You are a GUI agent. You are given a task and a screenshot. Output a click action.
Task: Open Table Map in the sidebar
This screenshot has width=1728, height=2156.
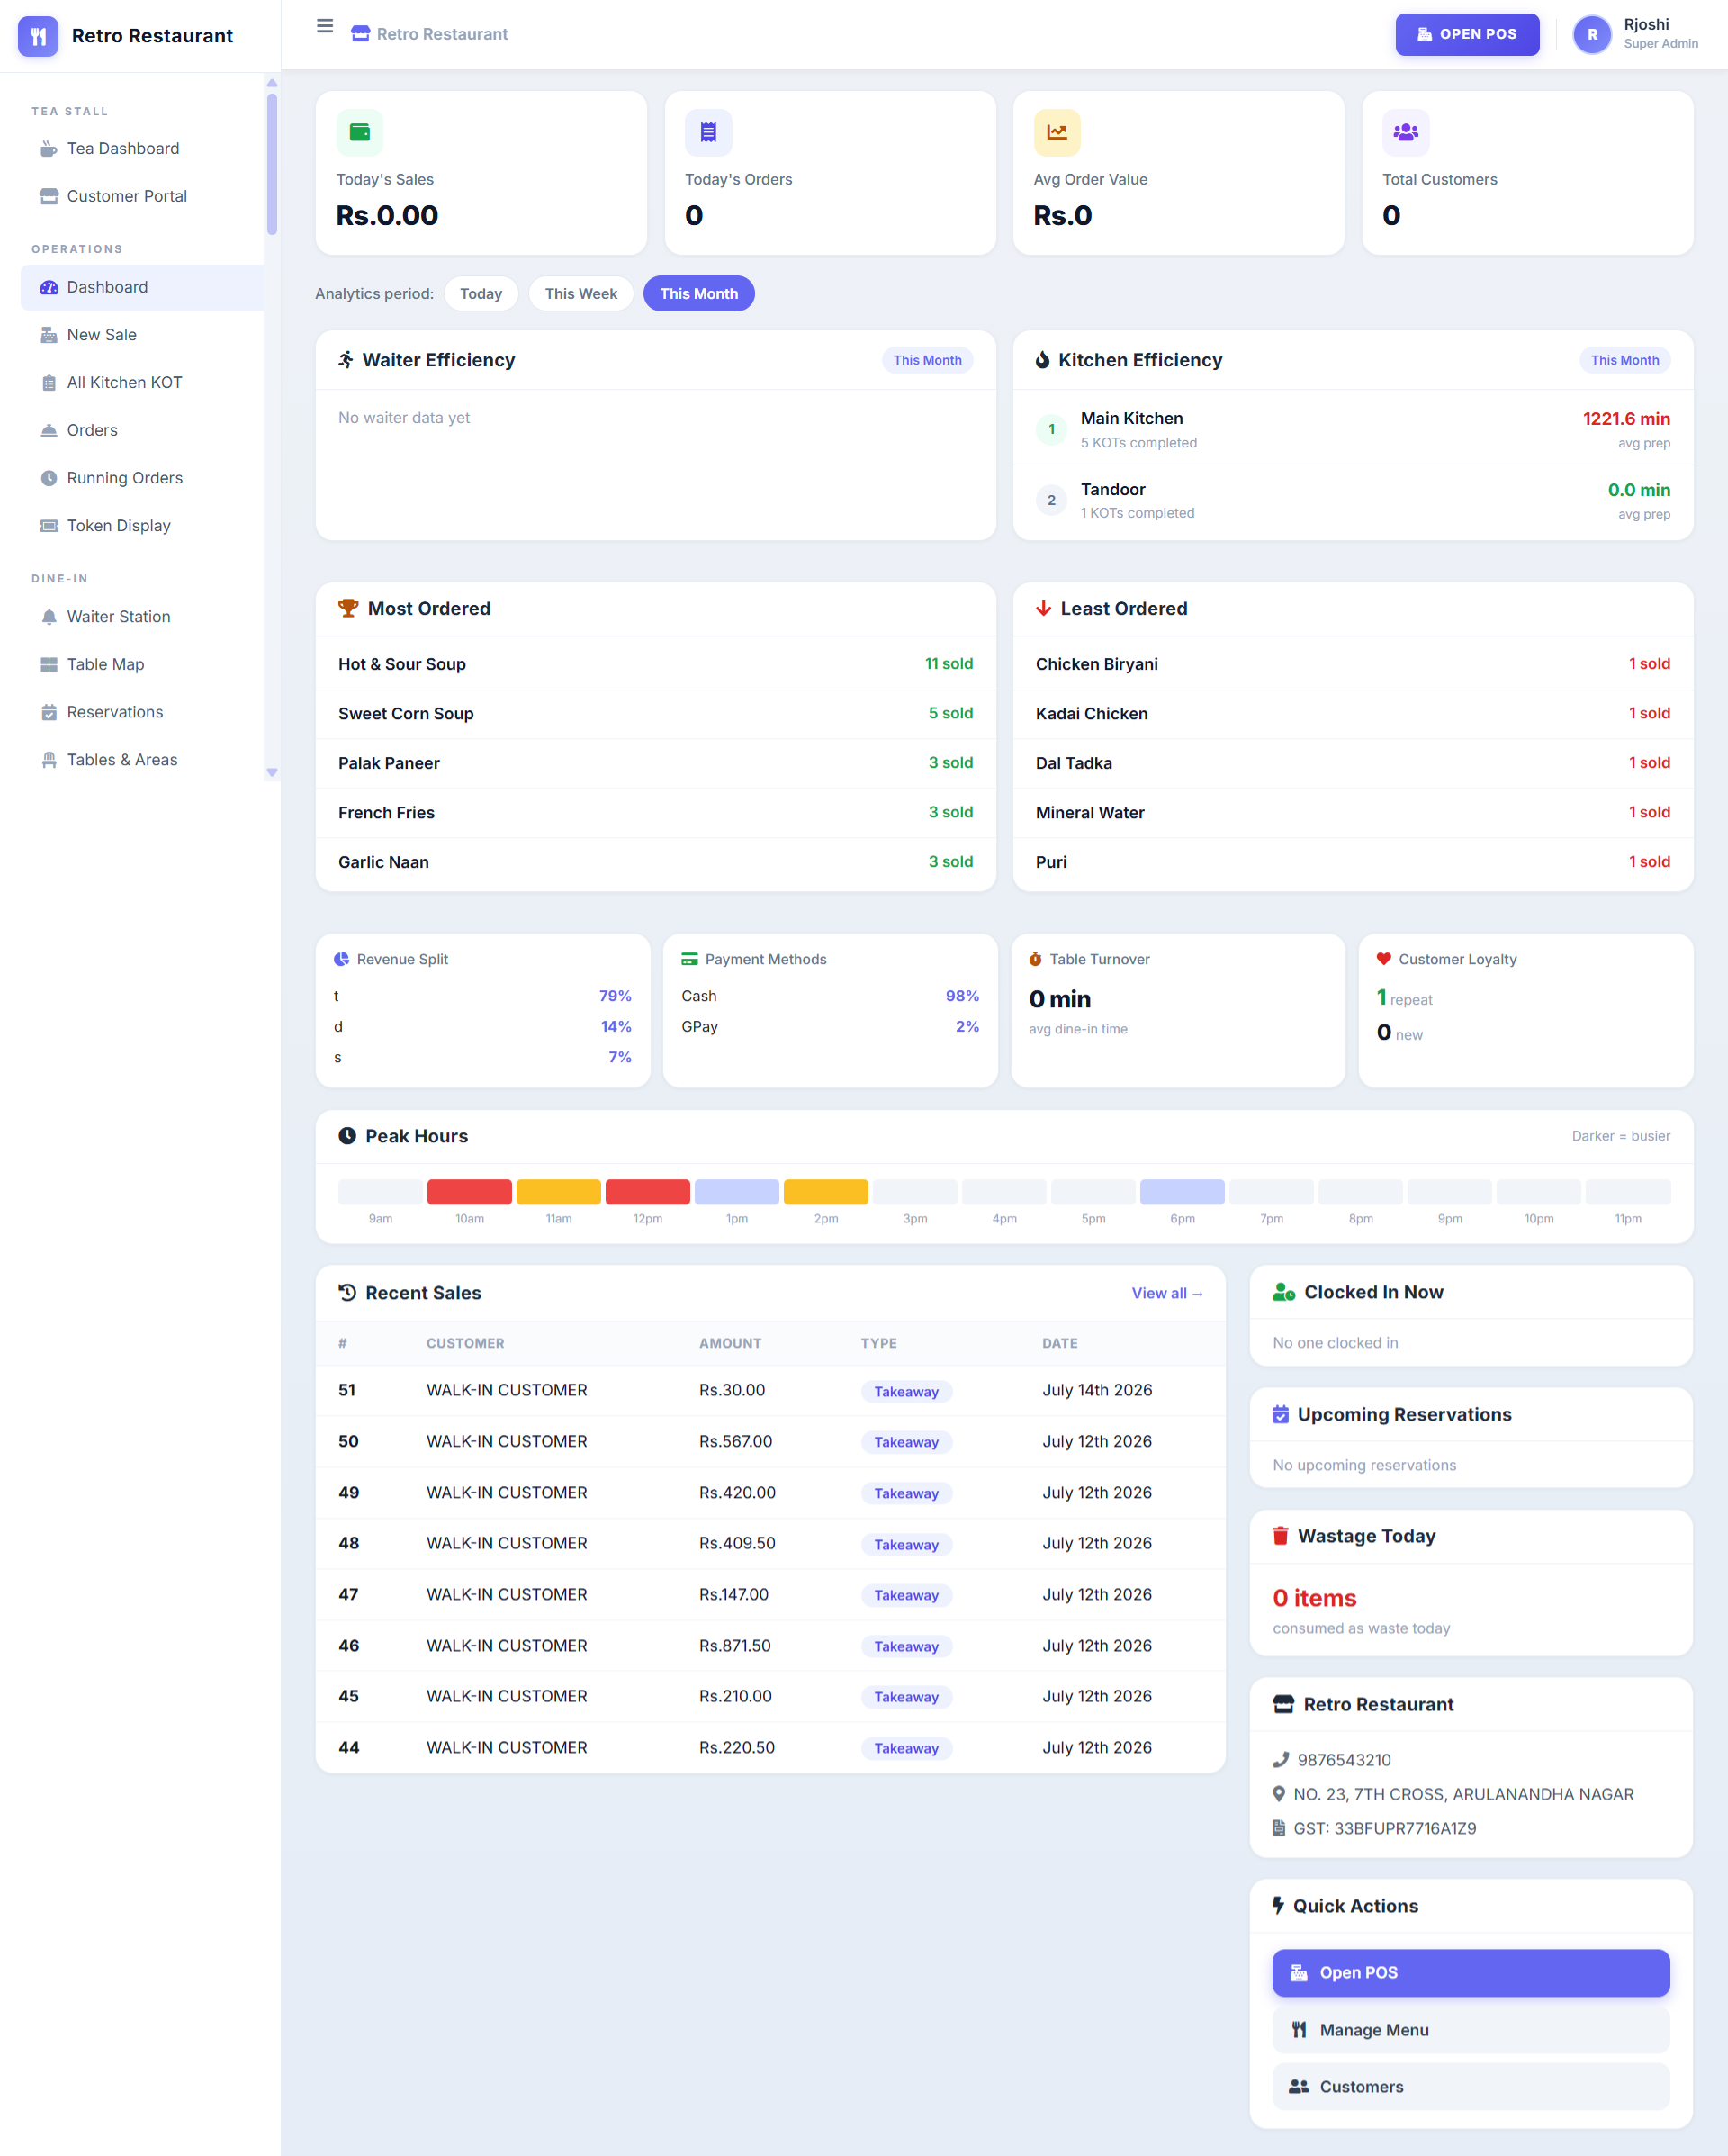click(142, 665)
